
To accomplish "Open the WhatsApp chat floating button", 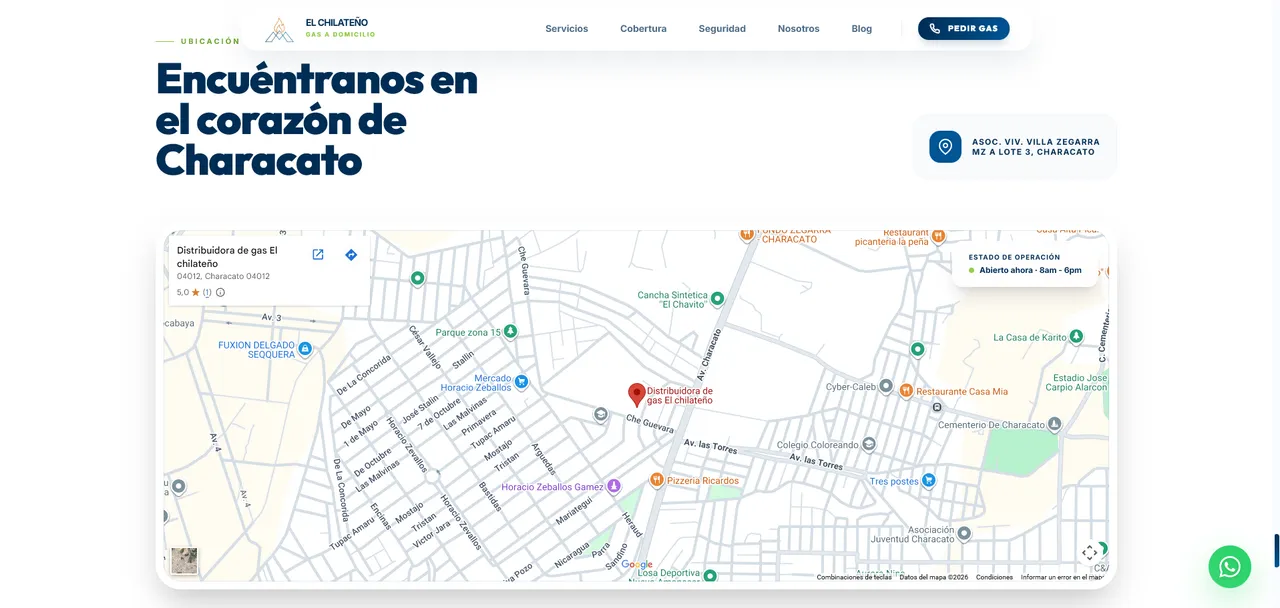I will [1229, 567].
